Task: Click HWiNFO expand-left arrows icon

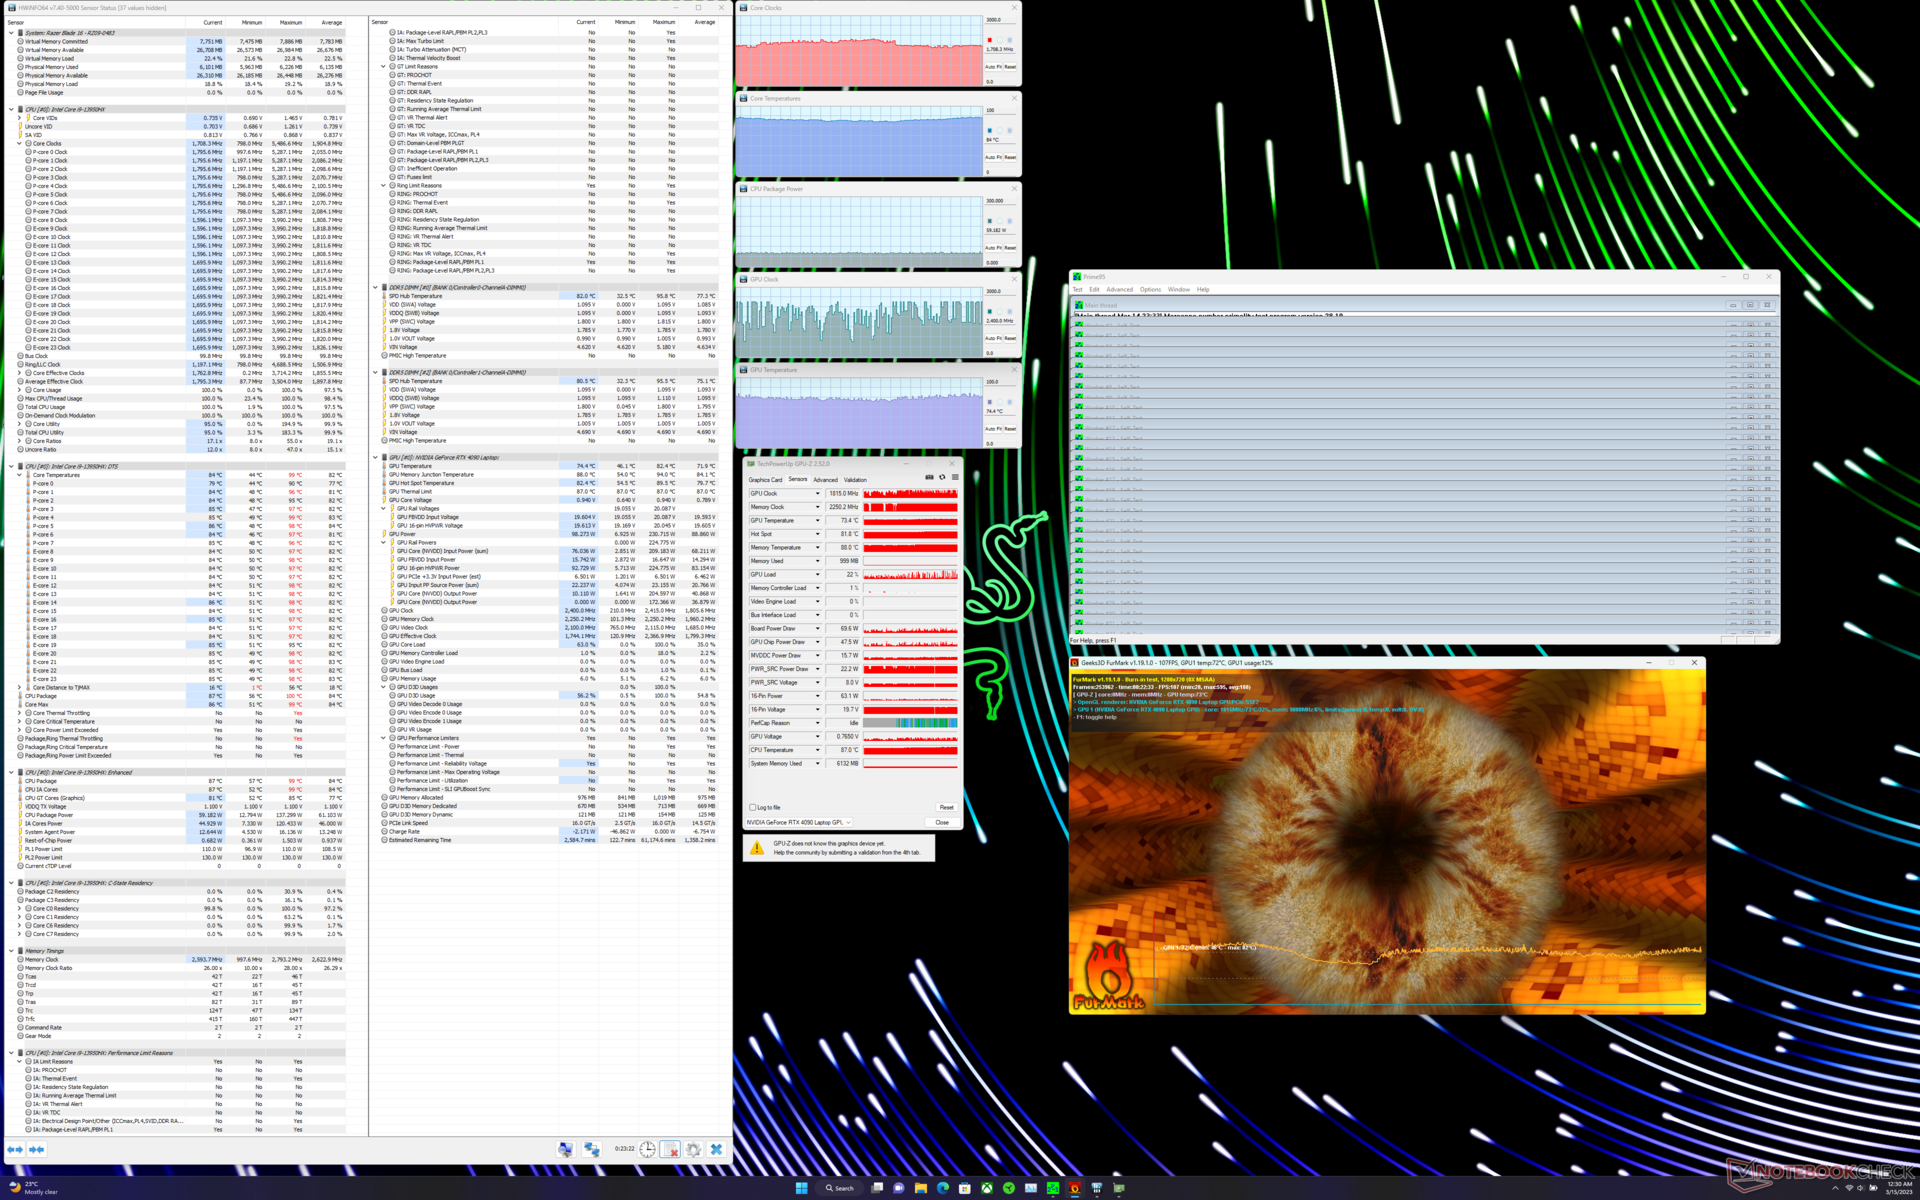Action: 15,1149
